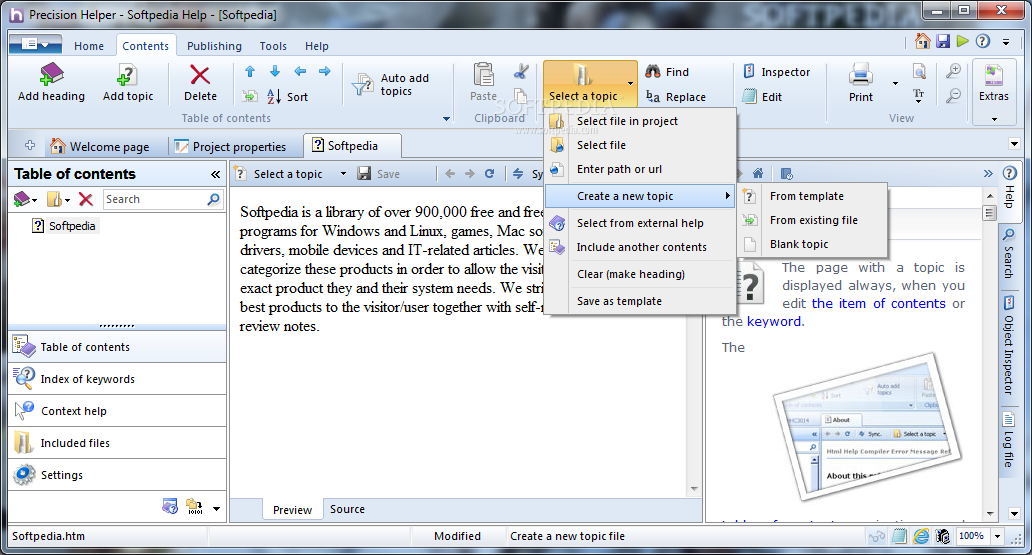The height and width of the screenshot is (555, 1032).
Task: Switch to Source view tab
Action: 347,509
